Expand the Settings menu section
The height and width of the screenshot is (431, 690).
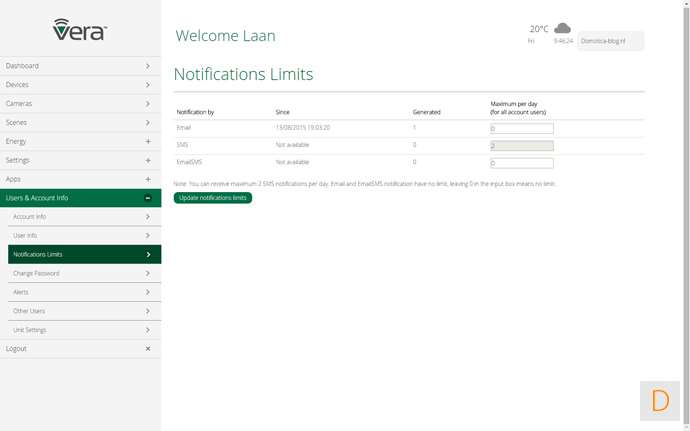(148, 160)
